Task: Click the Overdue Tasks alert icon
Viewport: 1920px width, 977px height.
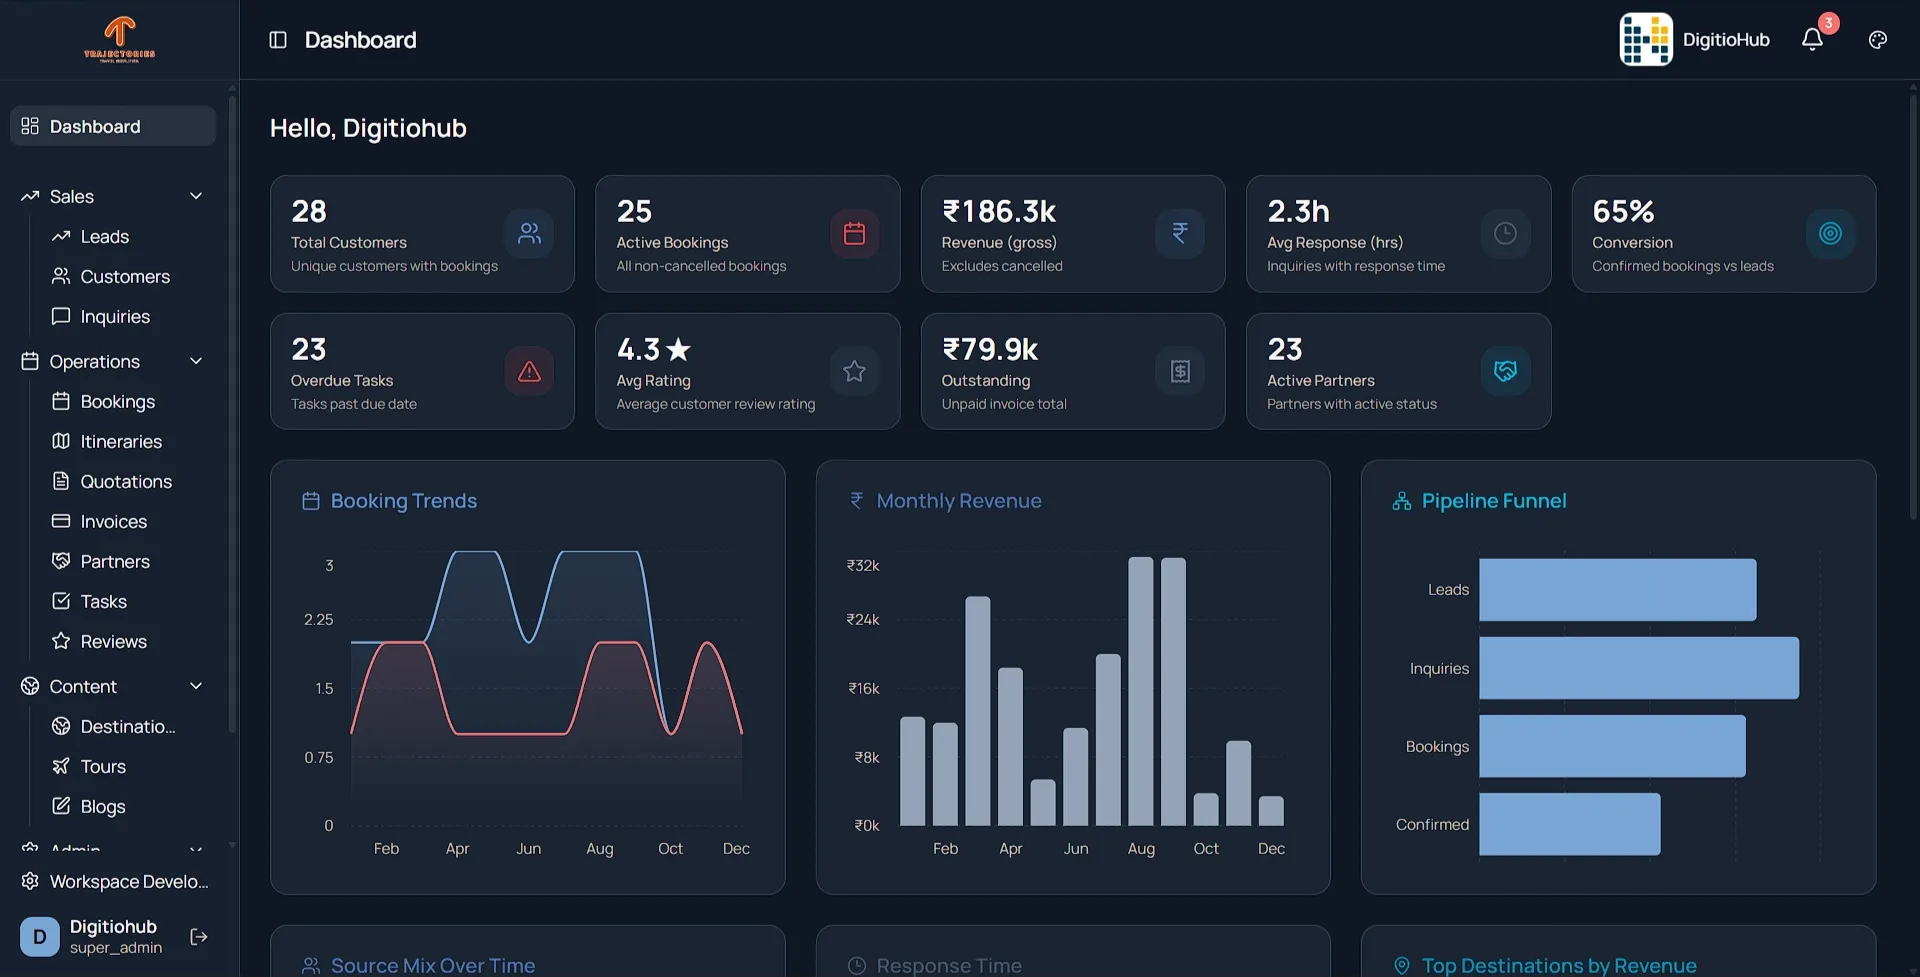Action: pos(529,371)
